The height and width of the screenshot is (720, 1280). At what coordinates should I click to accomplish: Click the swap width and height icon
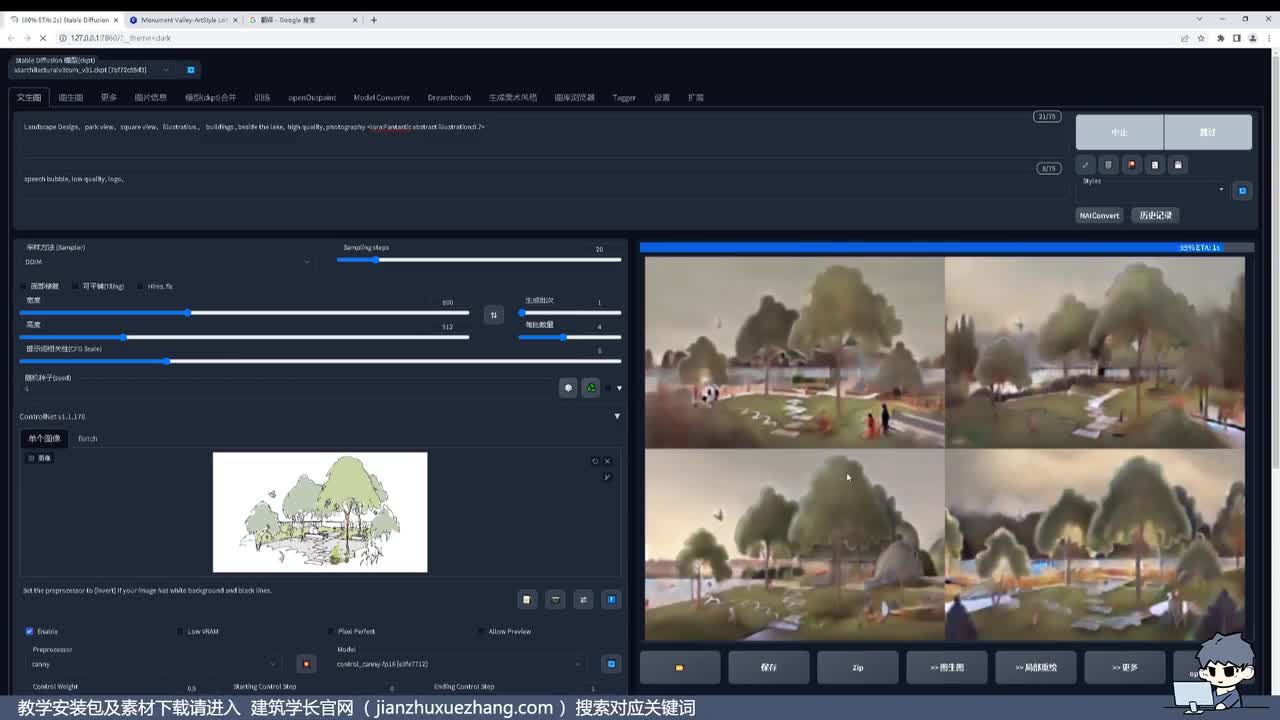pyautogui.click(x=493, y=315)
